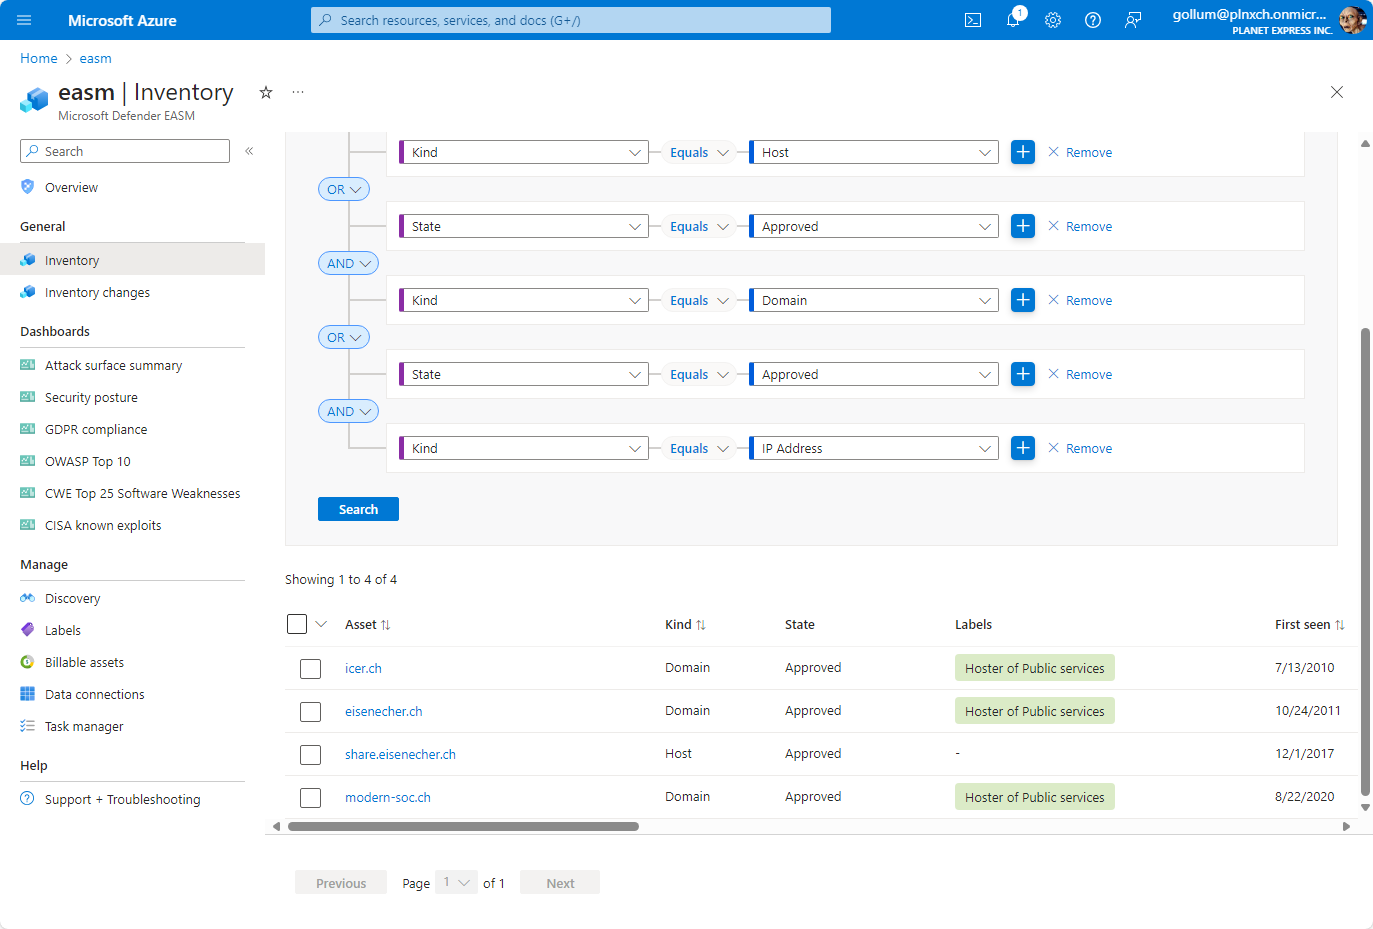Screen dimensions: 1373x929
Task: Collapse the sidebar with double chevron
Action: tap(249, 151)
